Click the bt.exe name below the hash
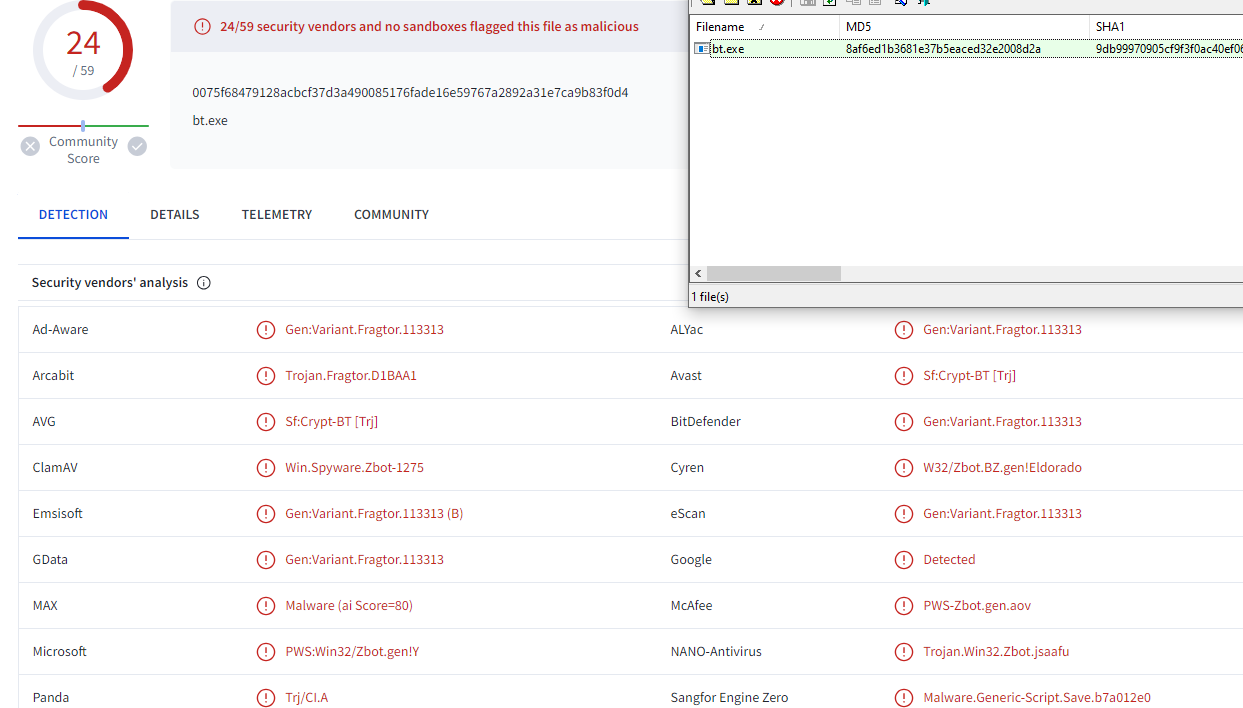Viewport: 1243px width, 708px height. [210, 121]
